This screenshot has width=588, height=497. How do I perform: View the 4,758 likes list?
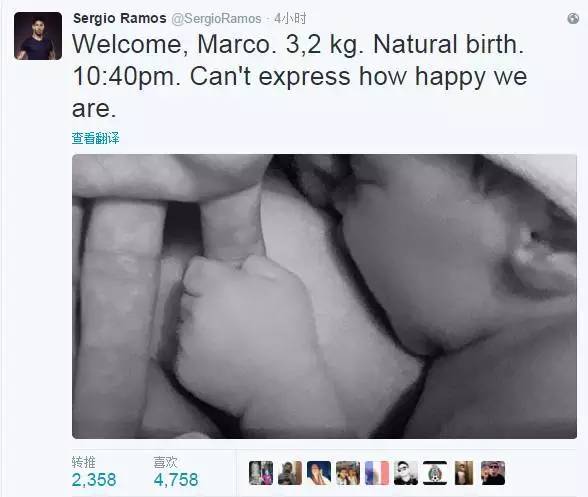click(176, 480)
